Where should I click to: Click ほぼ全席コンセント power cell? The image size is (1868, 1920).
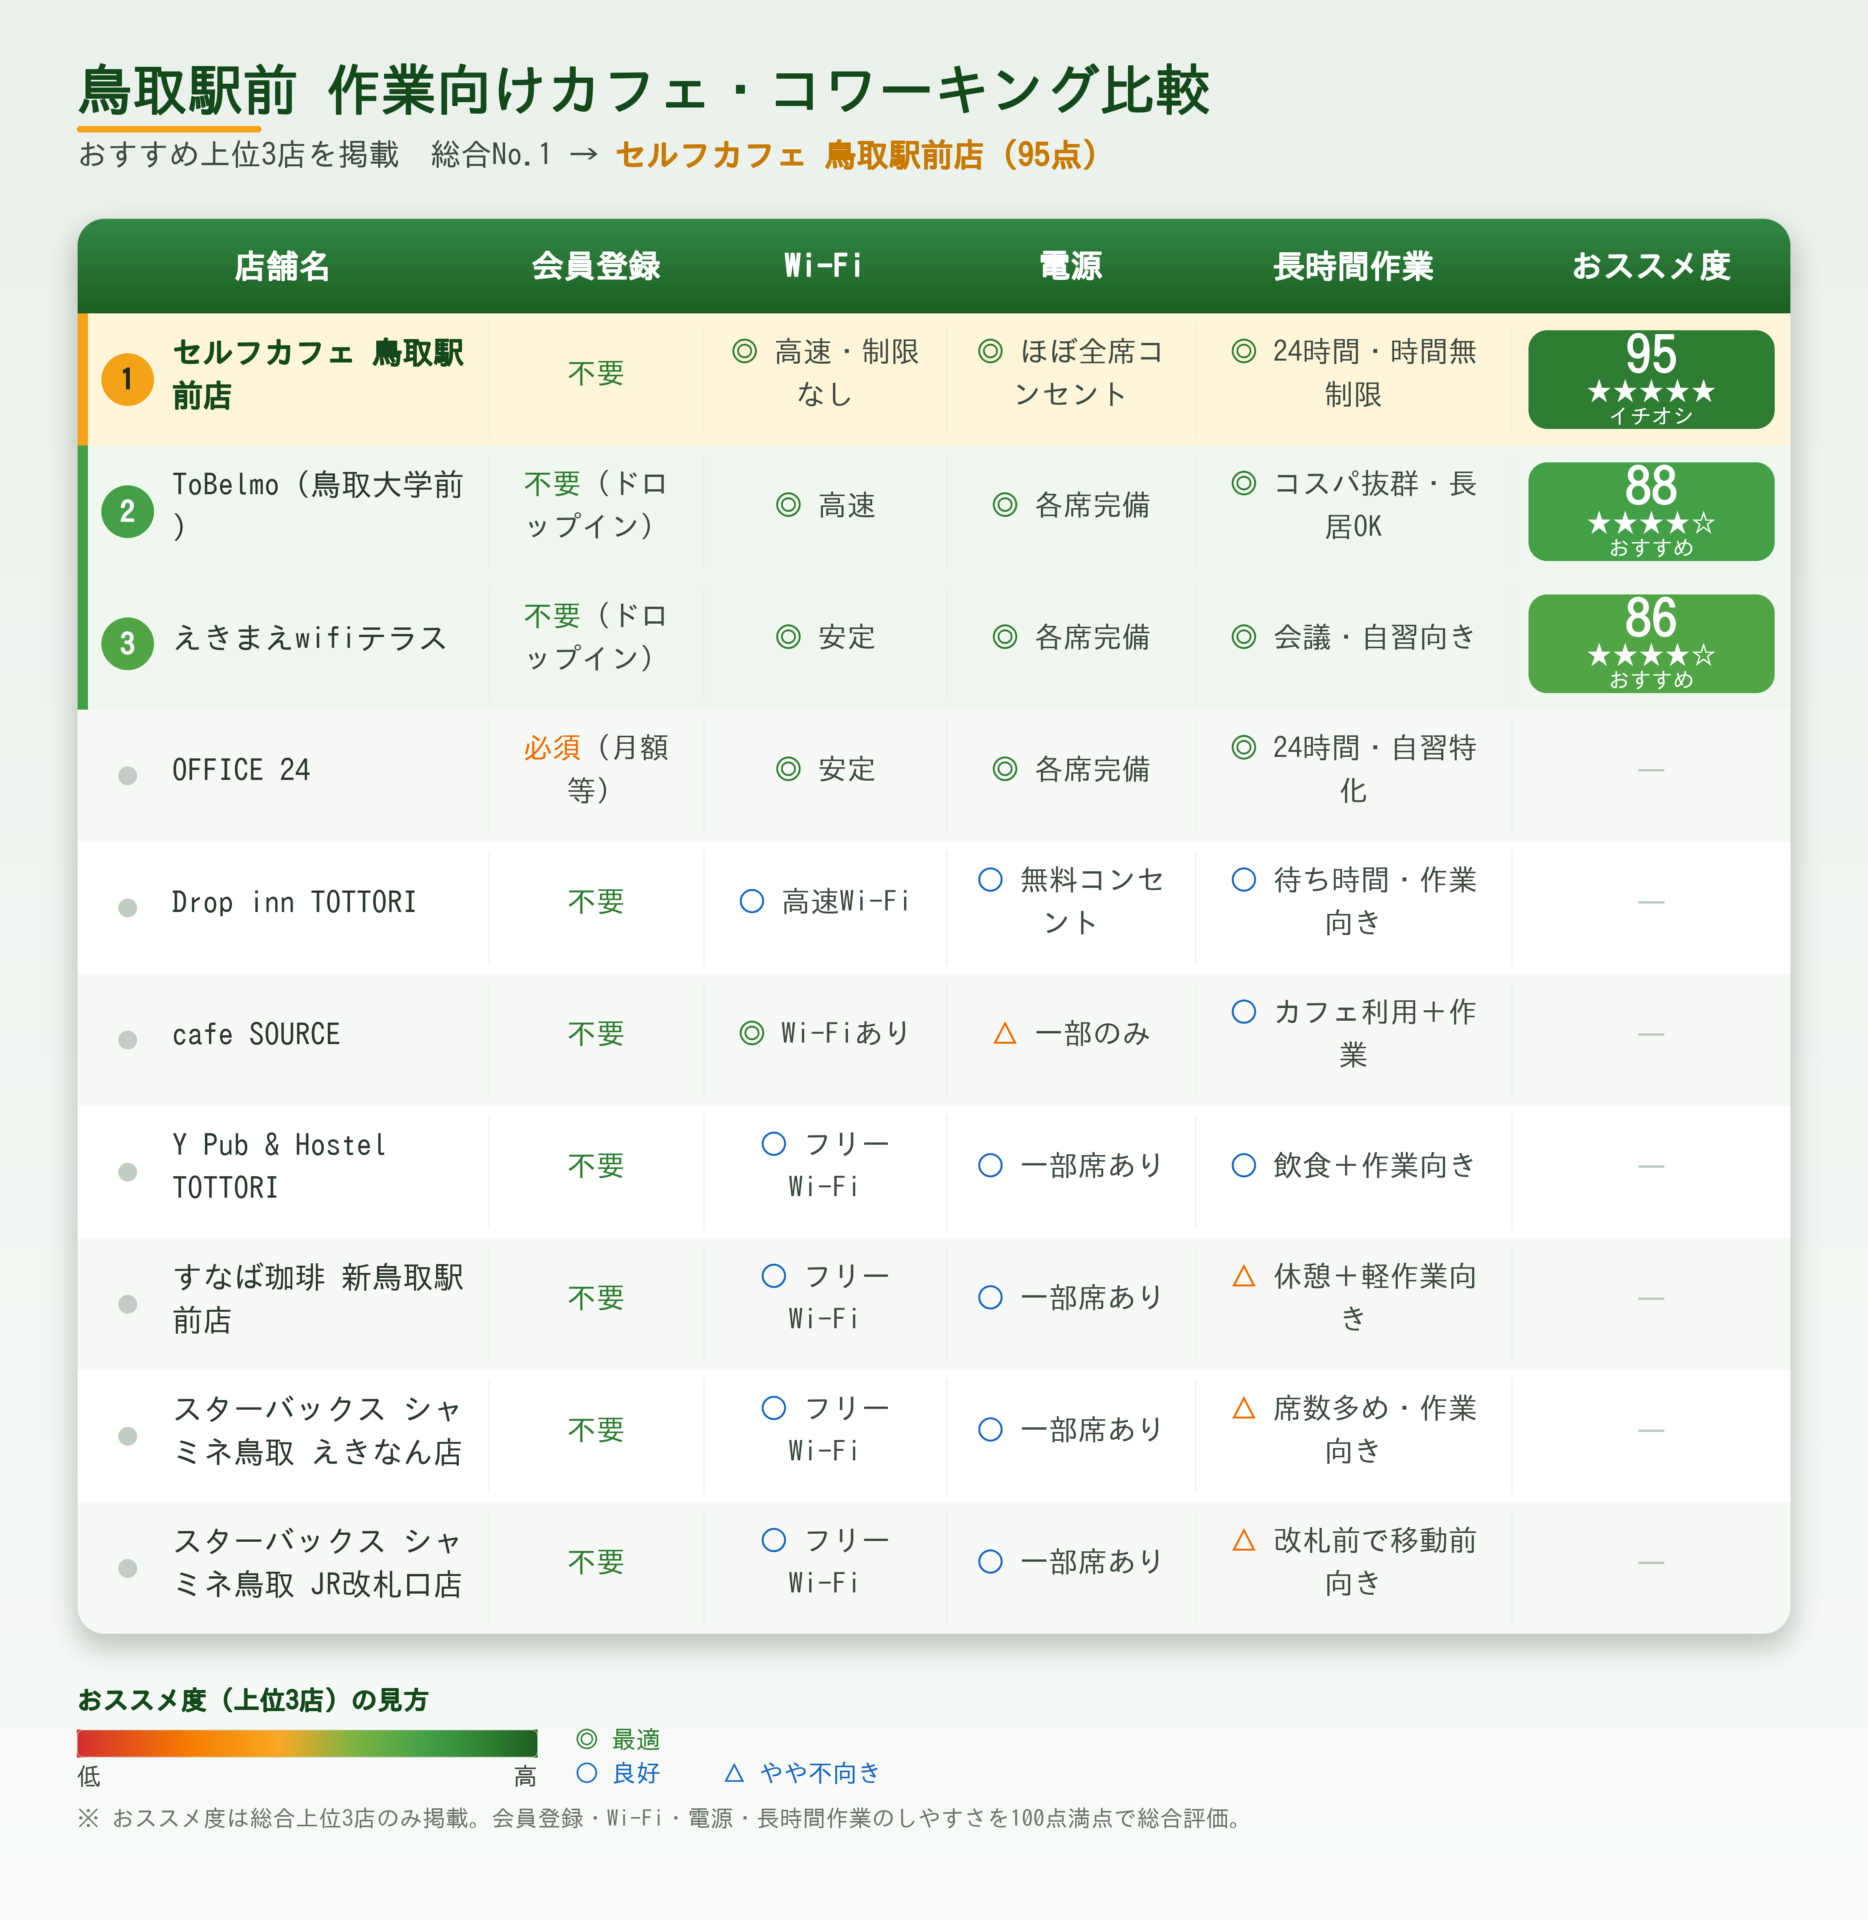click(x=1071, y=373)
